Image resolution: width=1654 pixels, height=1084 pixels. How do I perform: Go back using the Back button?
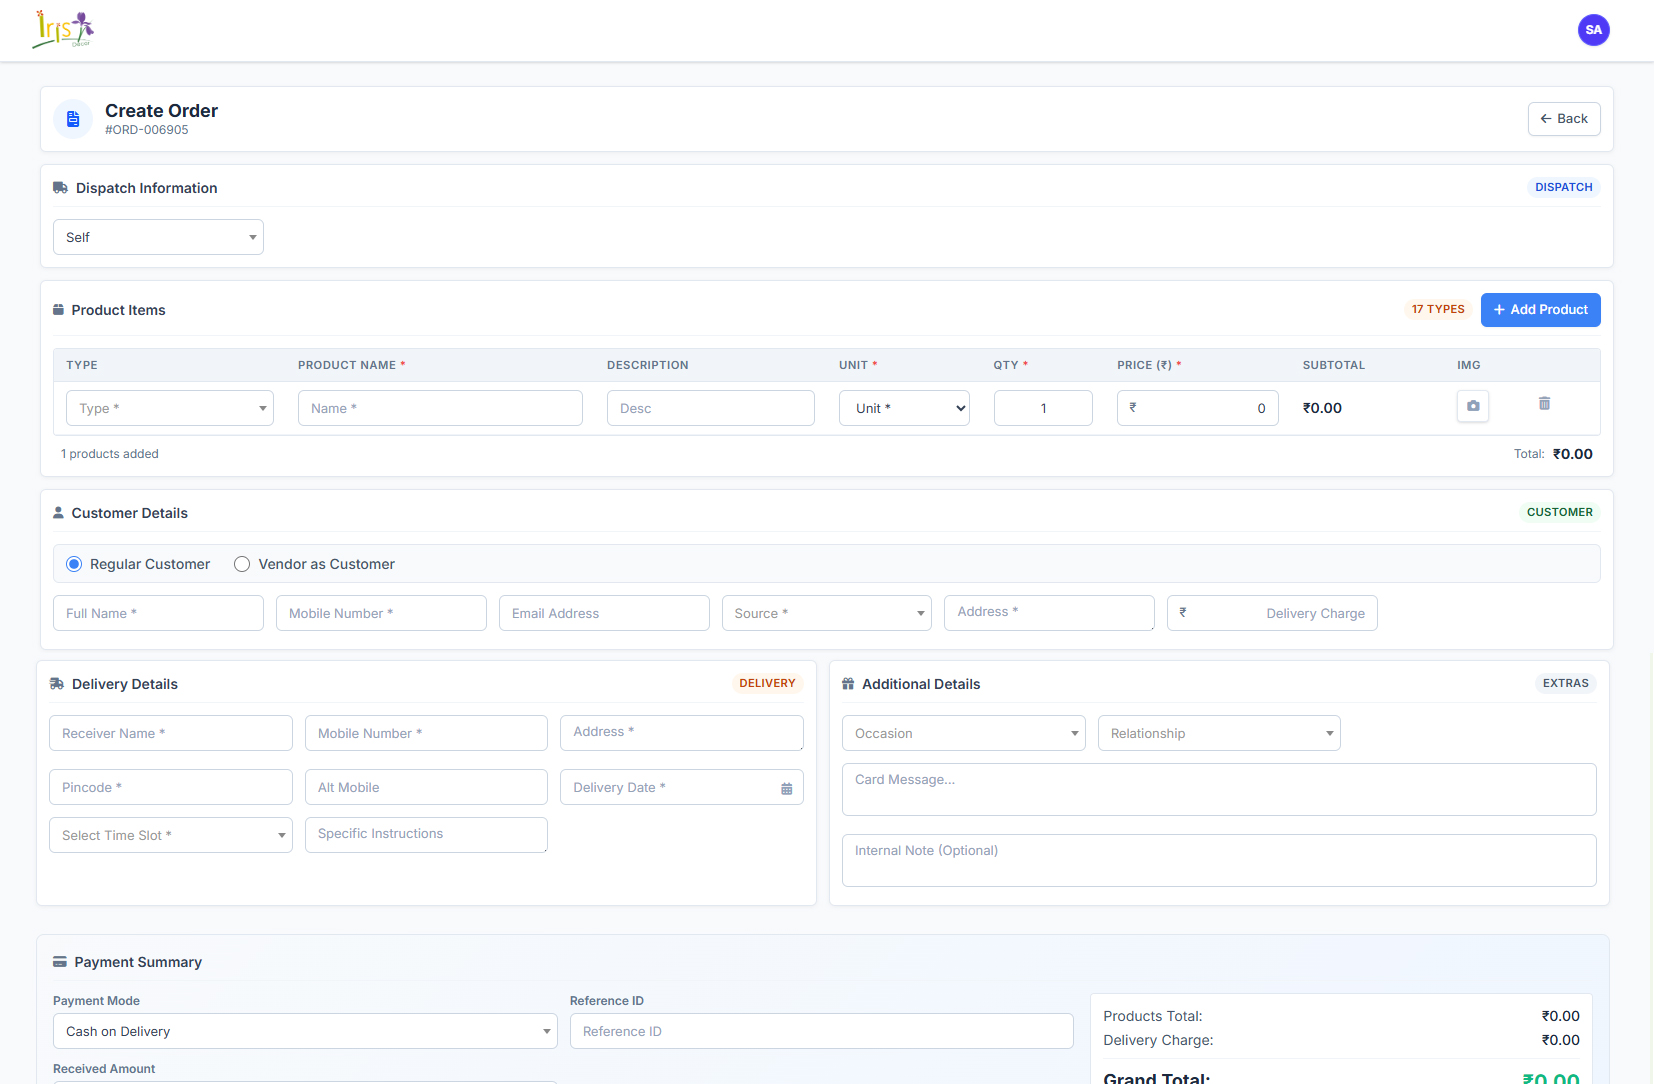point(1563,119)
